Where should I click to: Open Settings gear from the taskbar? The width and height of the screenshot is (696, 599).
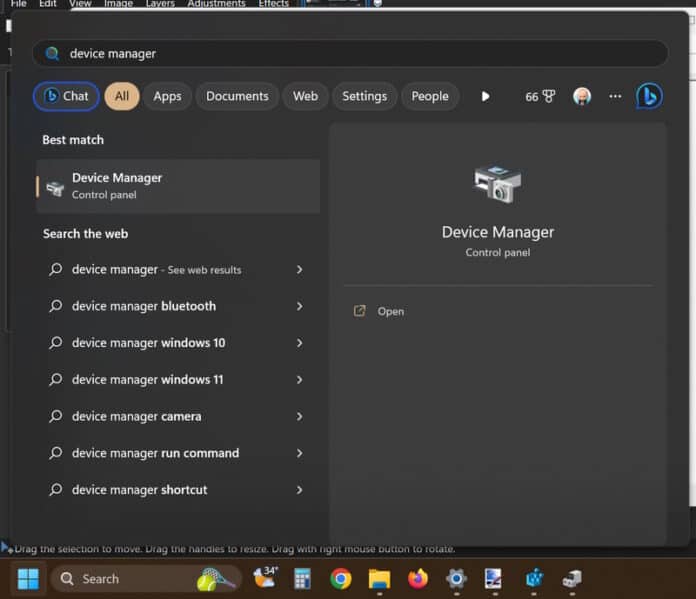456,579
